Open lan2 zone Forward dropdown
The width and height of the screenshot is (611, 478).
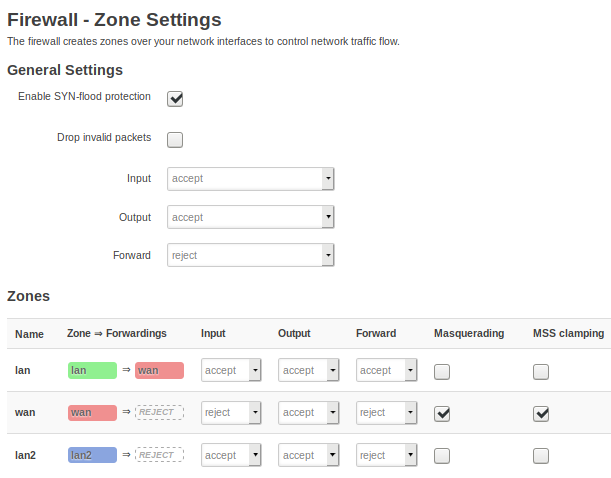(387, 455)
